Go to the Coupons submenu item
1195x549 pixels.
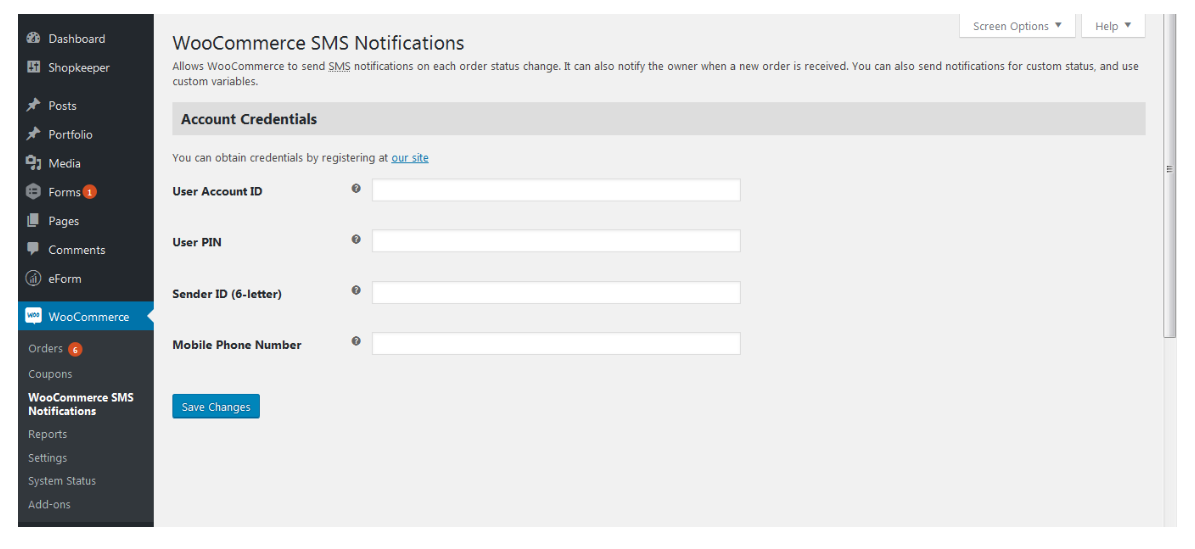pos(50,374)
